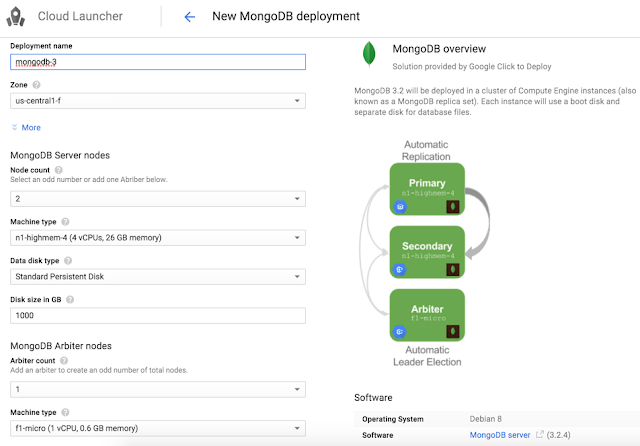This screenshot has width=640, height=446.
Task: Open help for server Machine type
Action: click(65, 222)
